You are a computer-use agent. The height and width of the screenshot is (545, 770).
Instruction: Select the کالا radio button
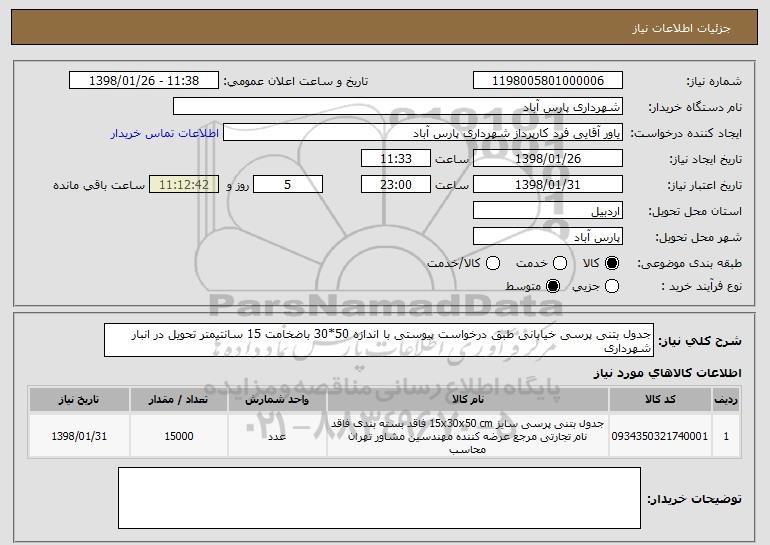[612, 264]
